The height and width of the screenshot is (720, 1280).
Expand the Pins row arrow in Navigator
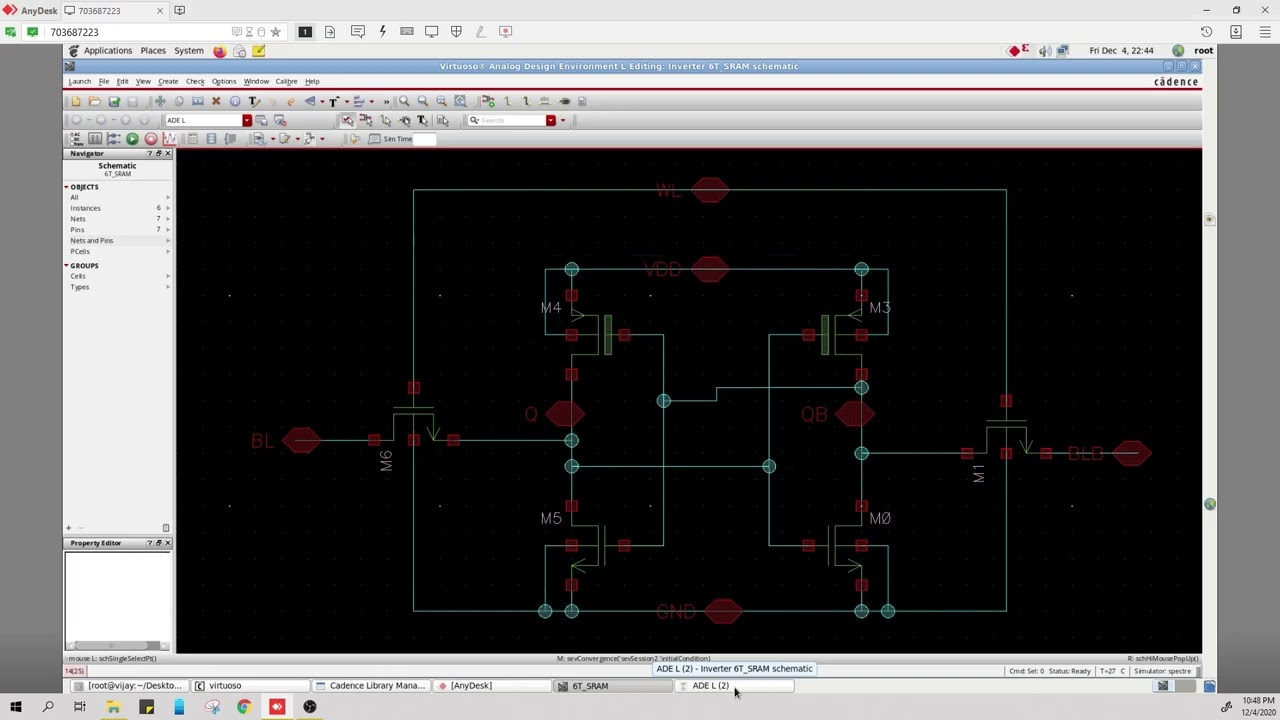point(168,230)
